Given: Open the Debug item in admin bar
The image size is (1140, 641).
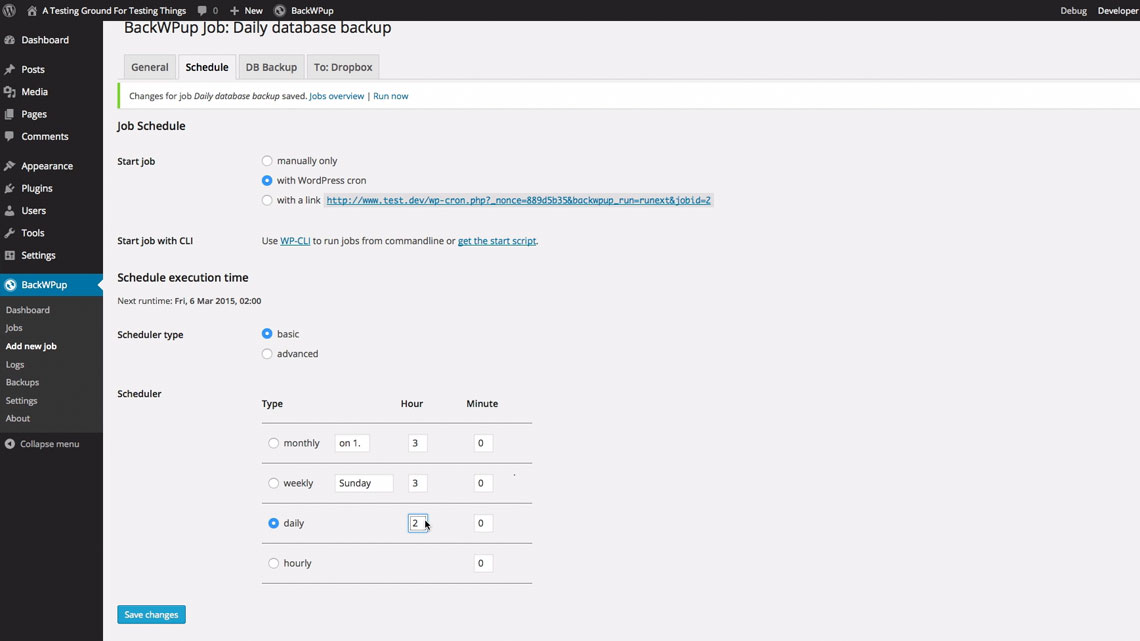Looking at the screenshot, I should pyautogui.click(x=1073, y=10).
